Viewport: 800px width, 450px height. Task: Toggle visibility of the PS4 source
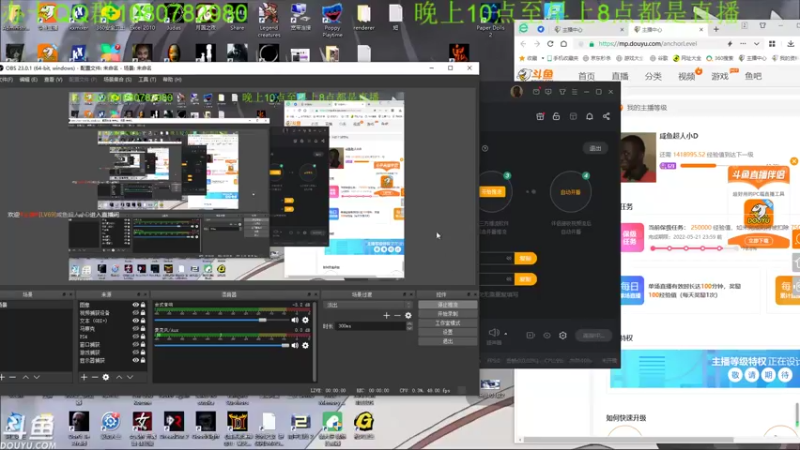point(135,336)
